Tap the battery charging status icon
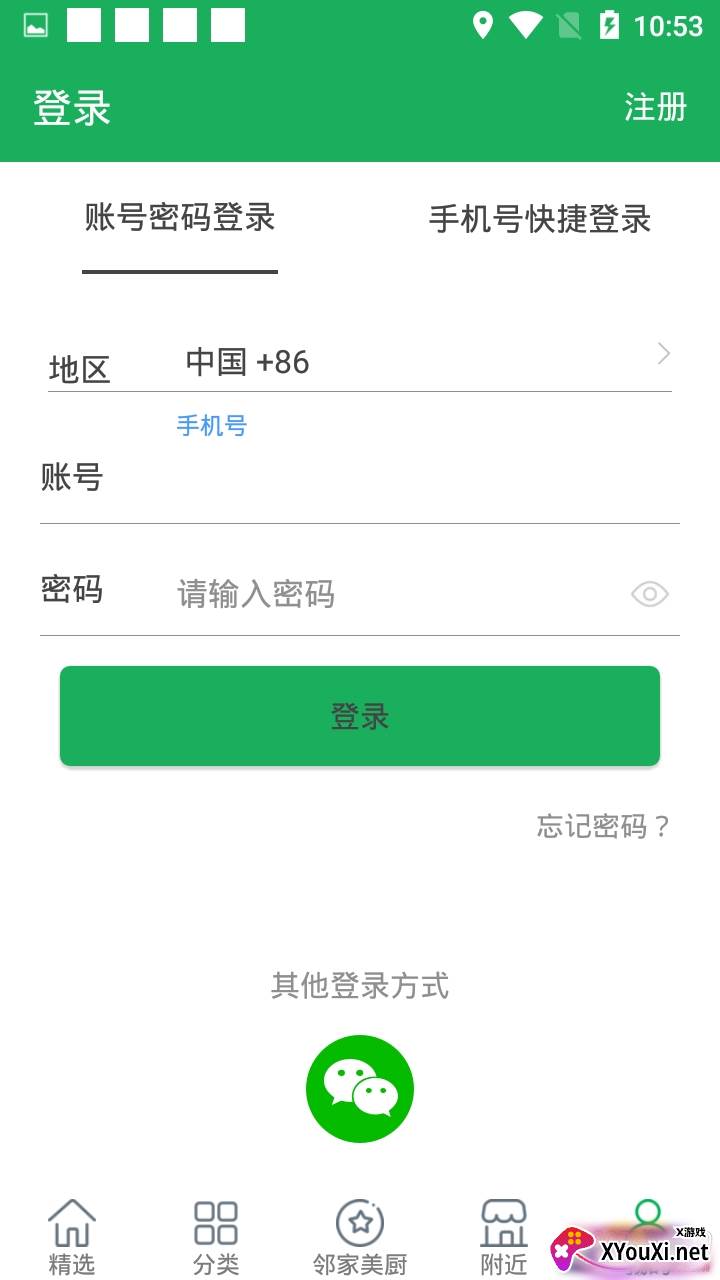This screenshot has width=720, height=1280. click(x=609, y=26)
